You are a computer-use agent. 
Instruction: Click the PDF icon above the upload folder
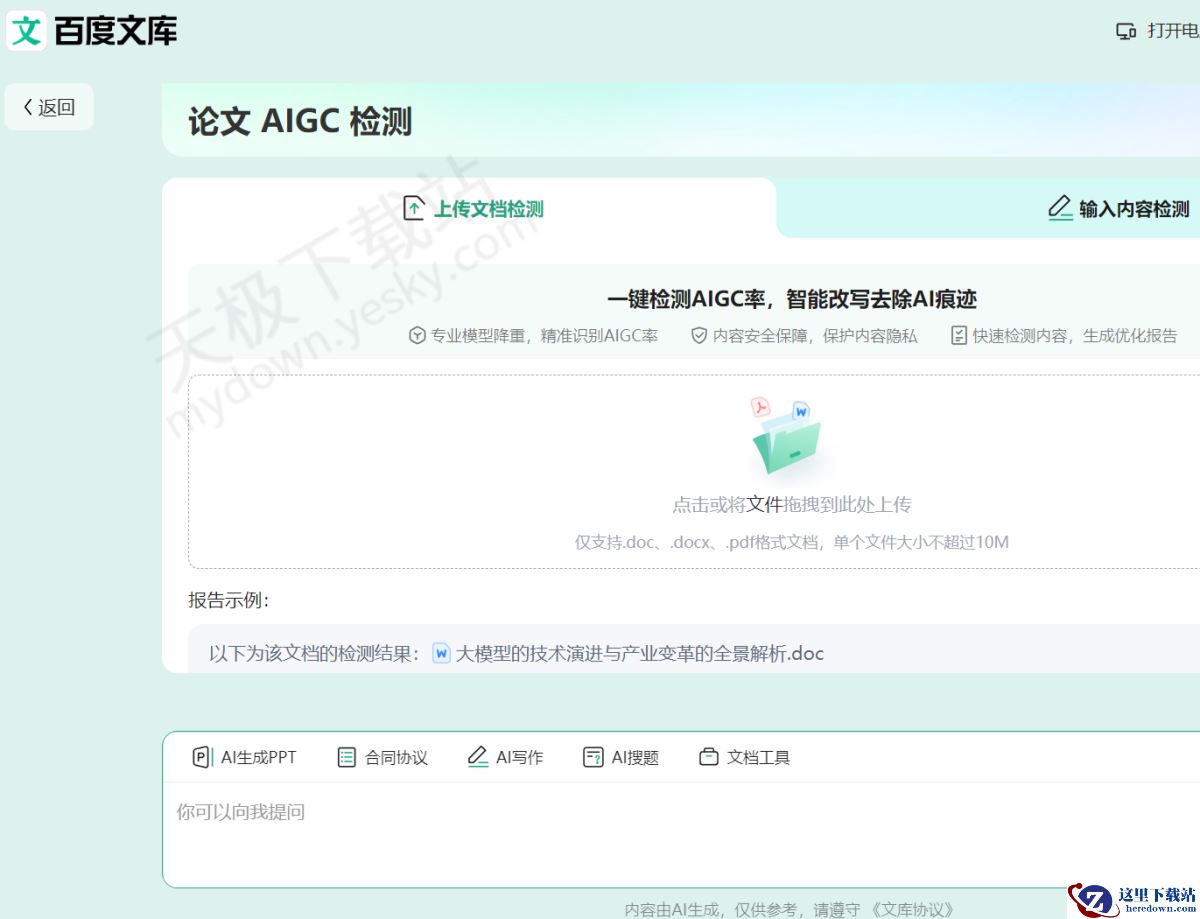pos(759,406)
